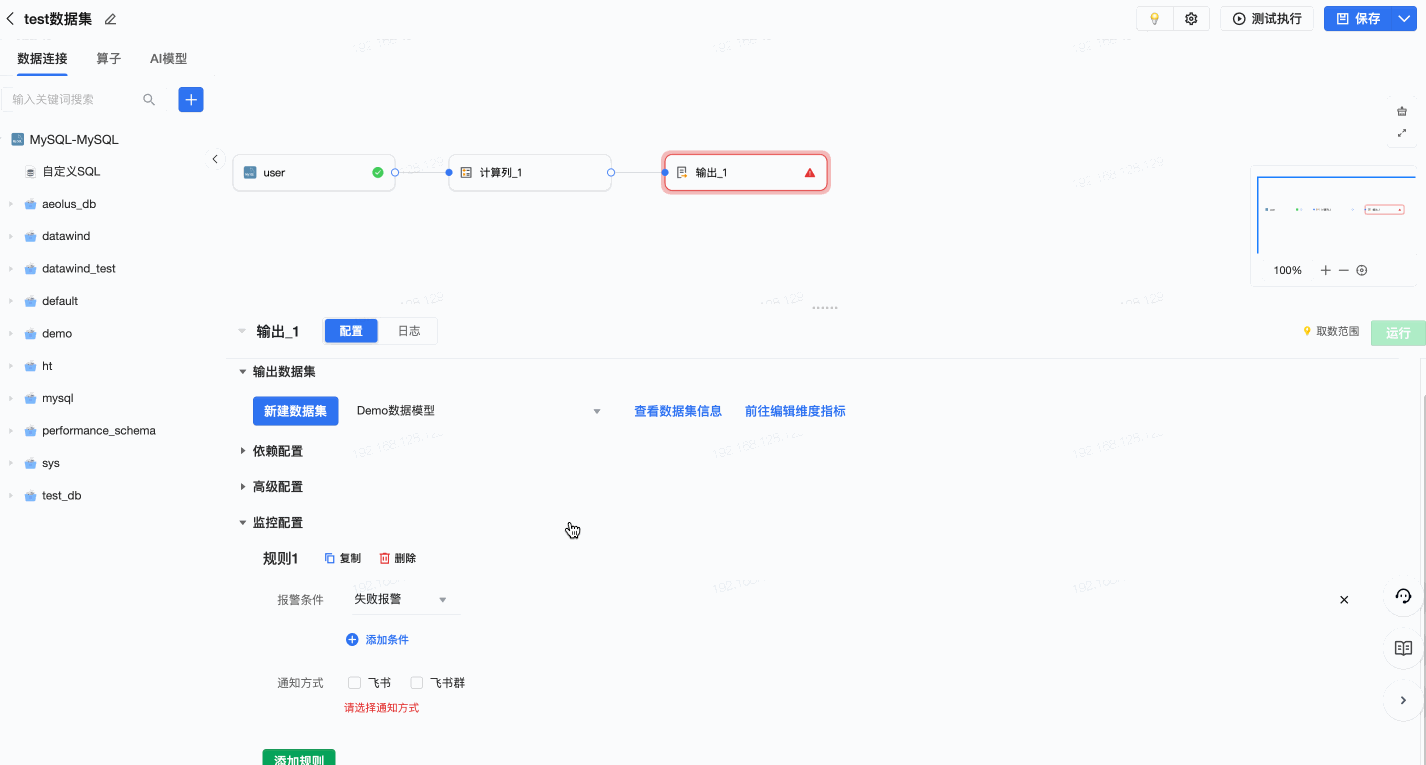Select the user node on the canvas
This screenshot has width=1426, height=765.
[314, 173]
